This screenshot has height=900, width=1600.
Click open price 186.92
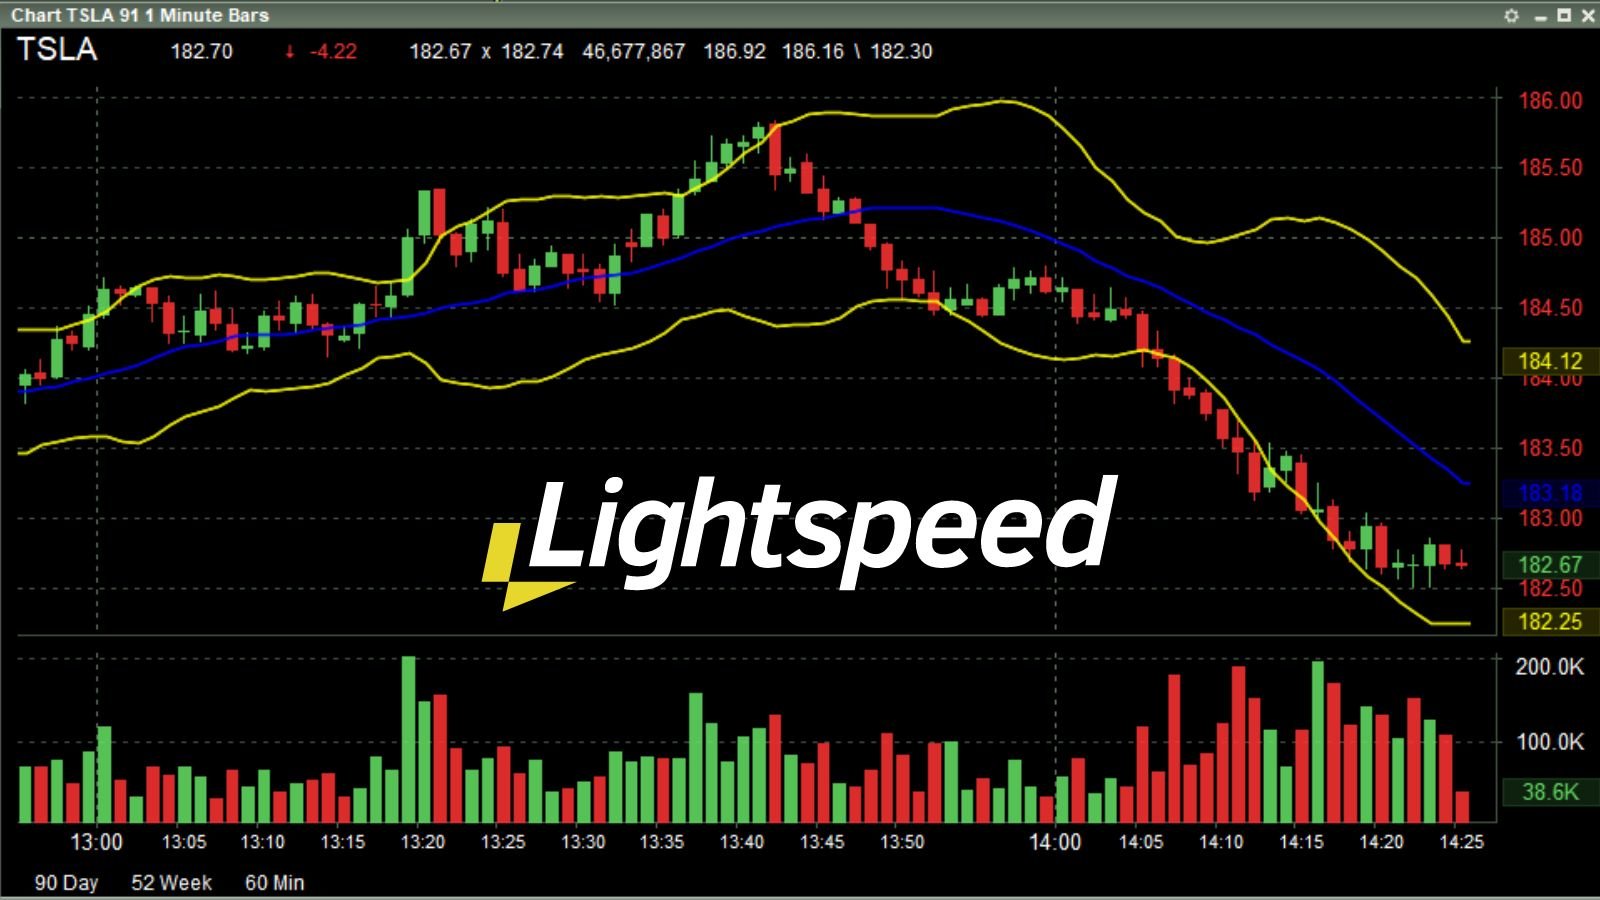[x=734, y=51]
